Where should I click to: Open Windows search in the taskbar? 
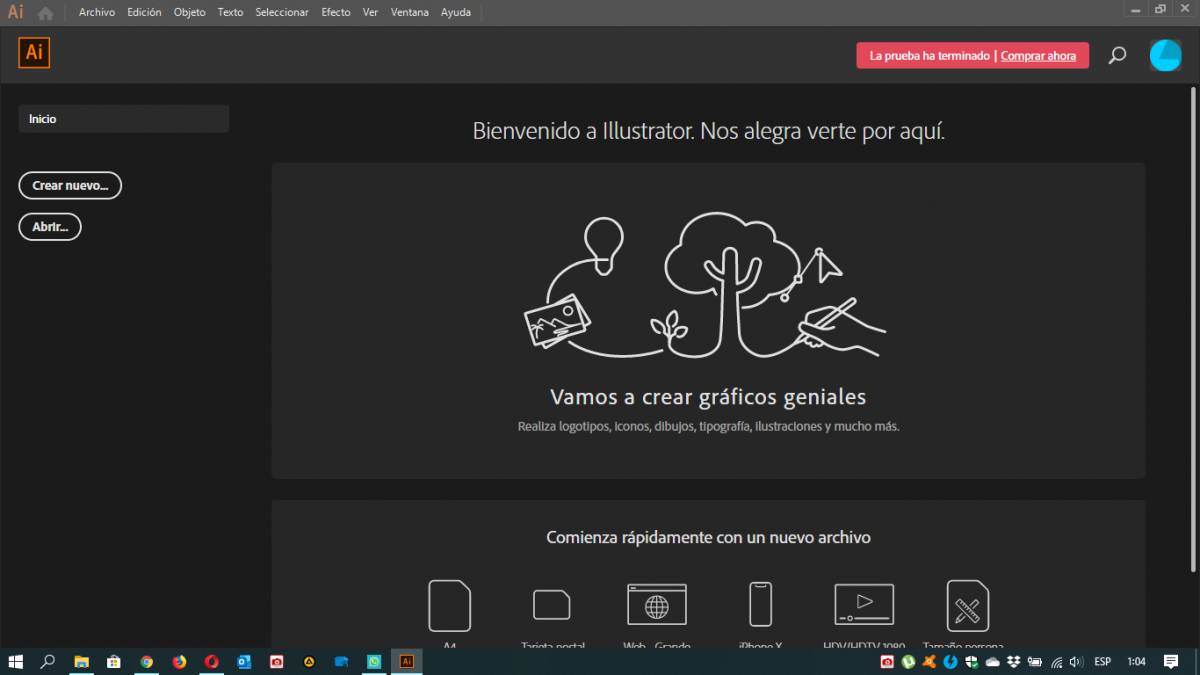click(47, 661)
